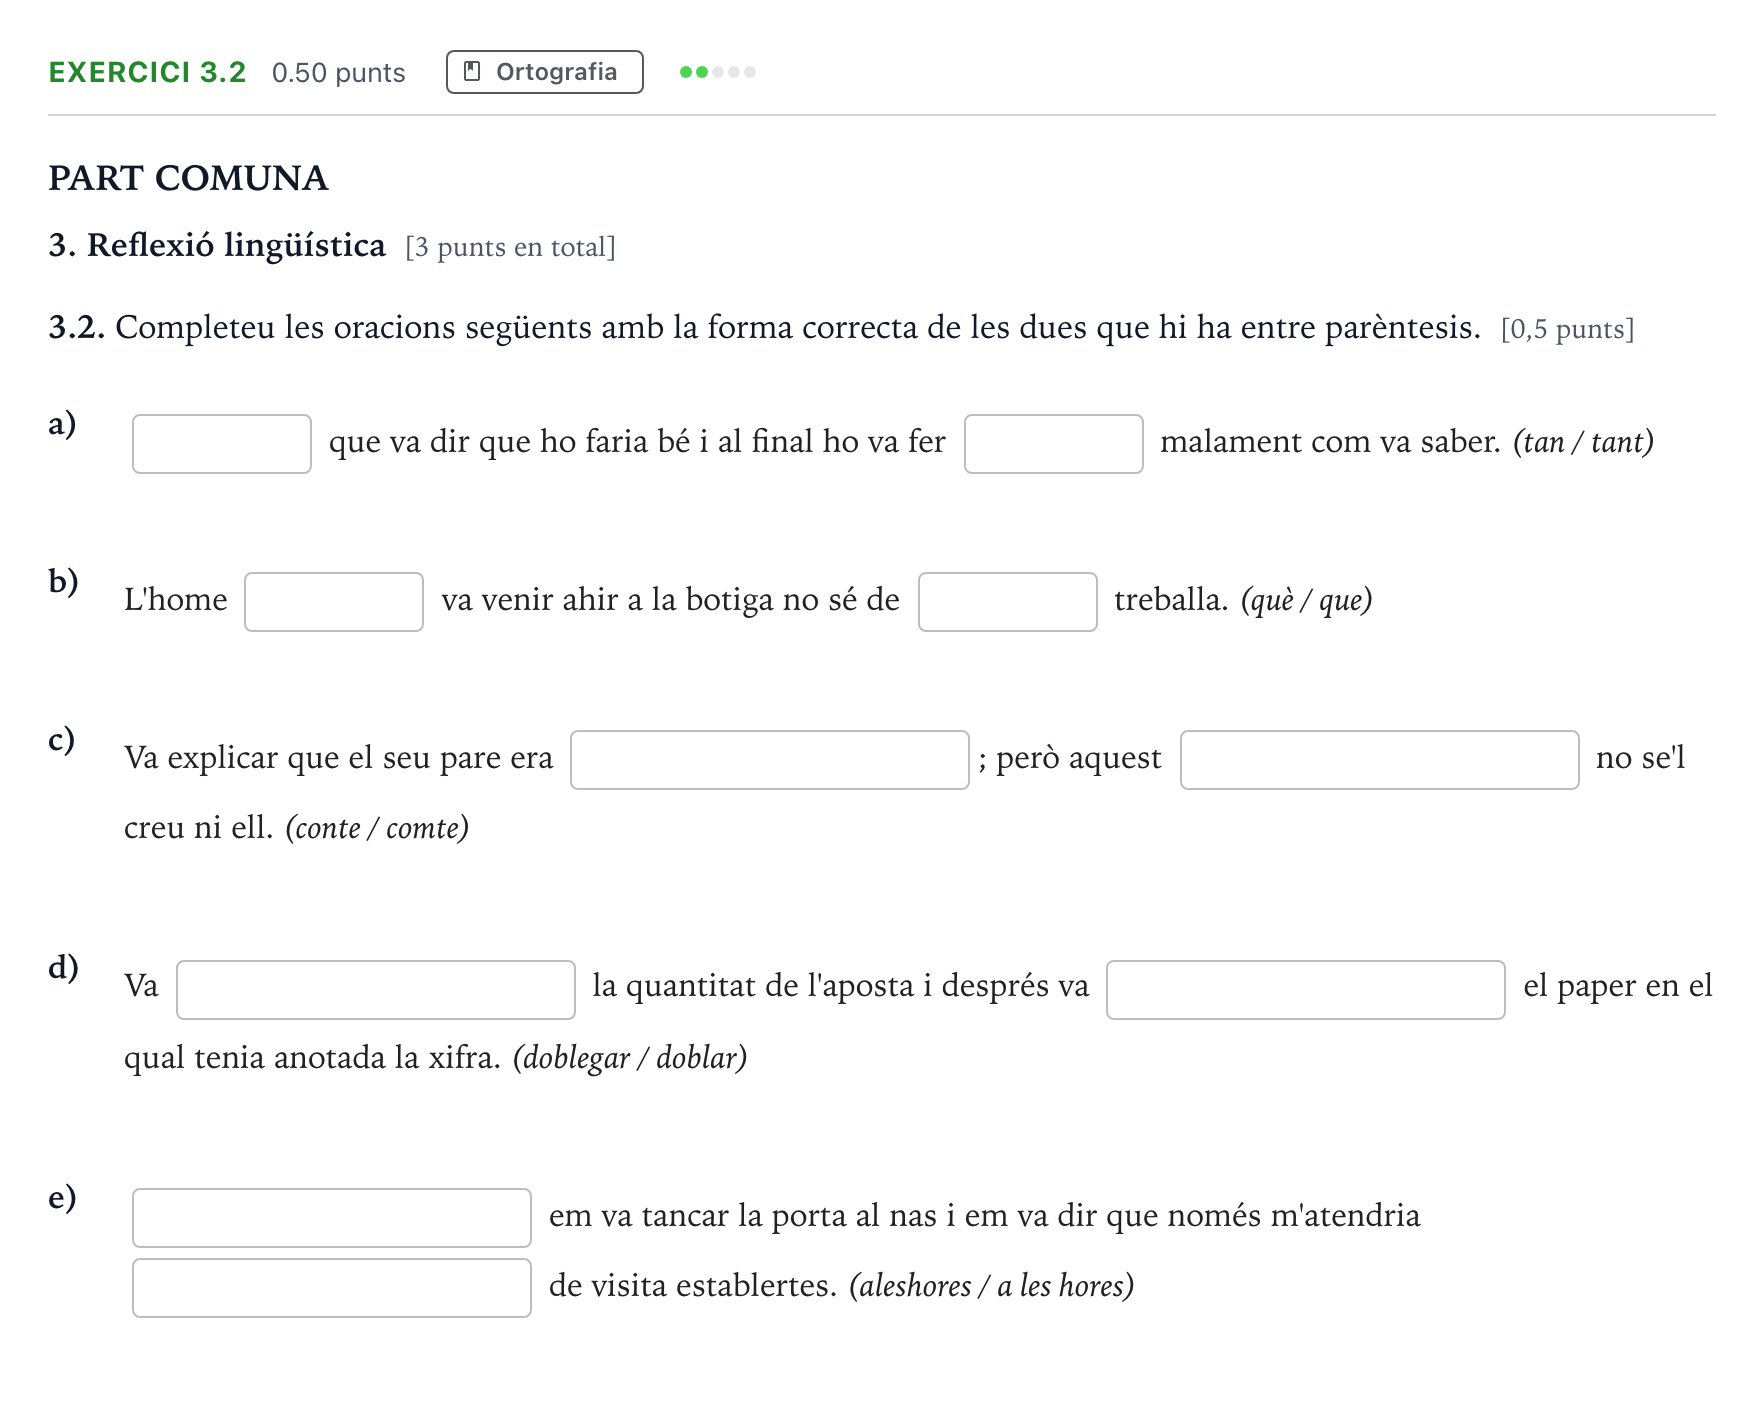Click the '(aleshores / a les hores)' hint text
The height and width of the screenshot is (1422, 1764).
991,1286
